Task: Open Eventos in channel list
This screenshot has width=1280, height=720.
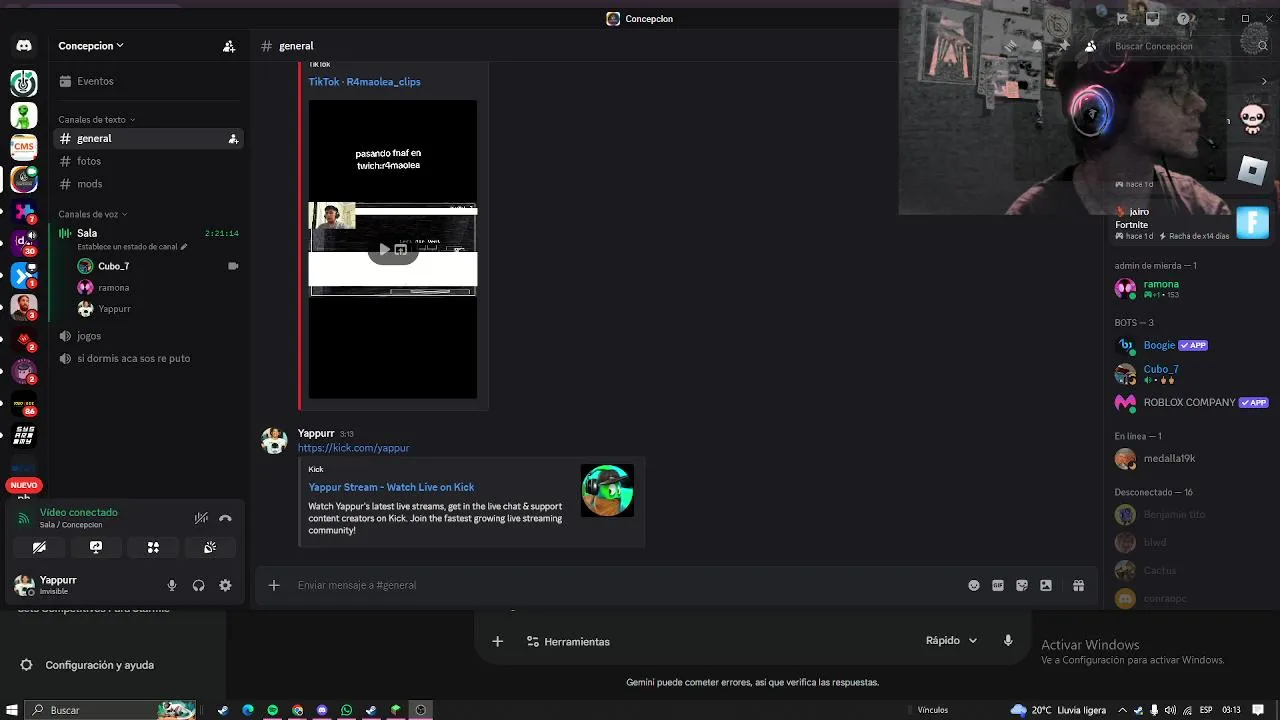Action: [x=148, y=81]
